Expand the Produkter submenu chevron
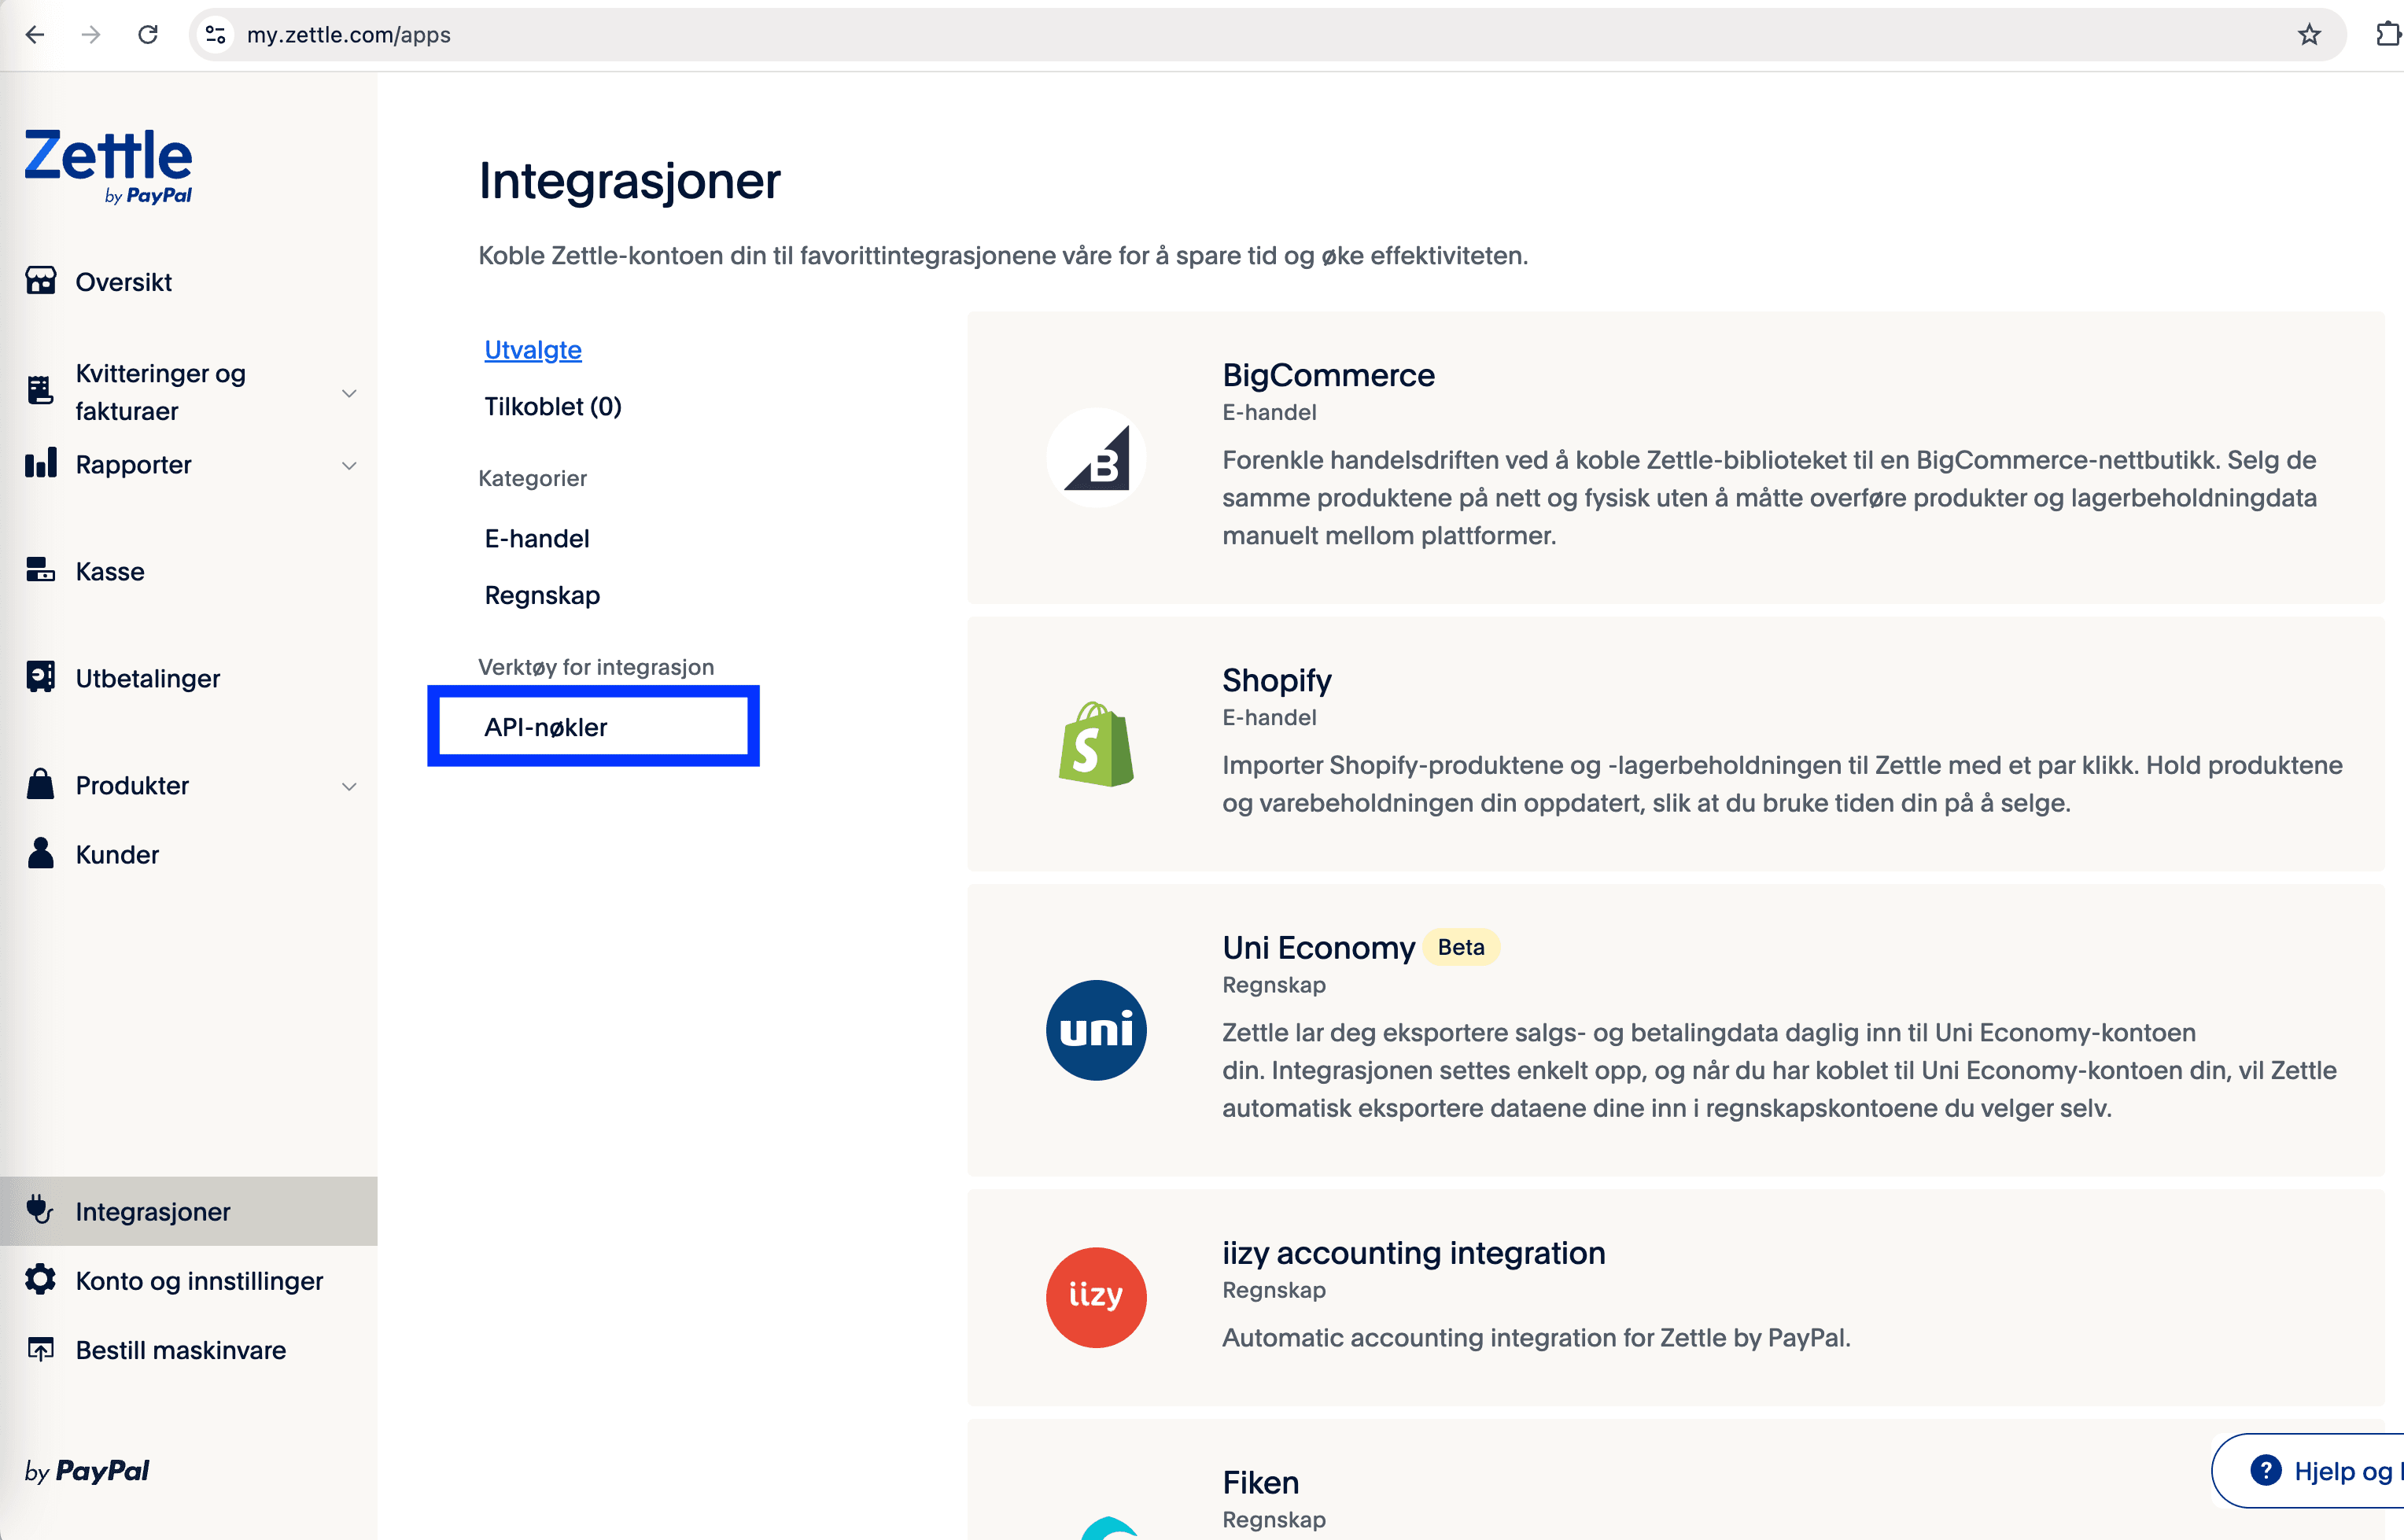Viewport: 2404px width, 1540px height. click(x=349, y=786)
